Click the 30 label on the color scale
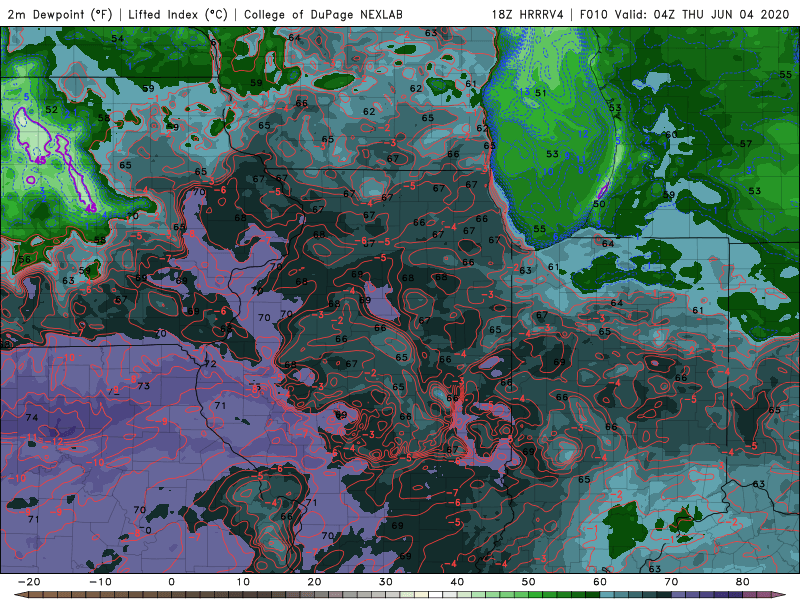 coord(386,582)
